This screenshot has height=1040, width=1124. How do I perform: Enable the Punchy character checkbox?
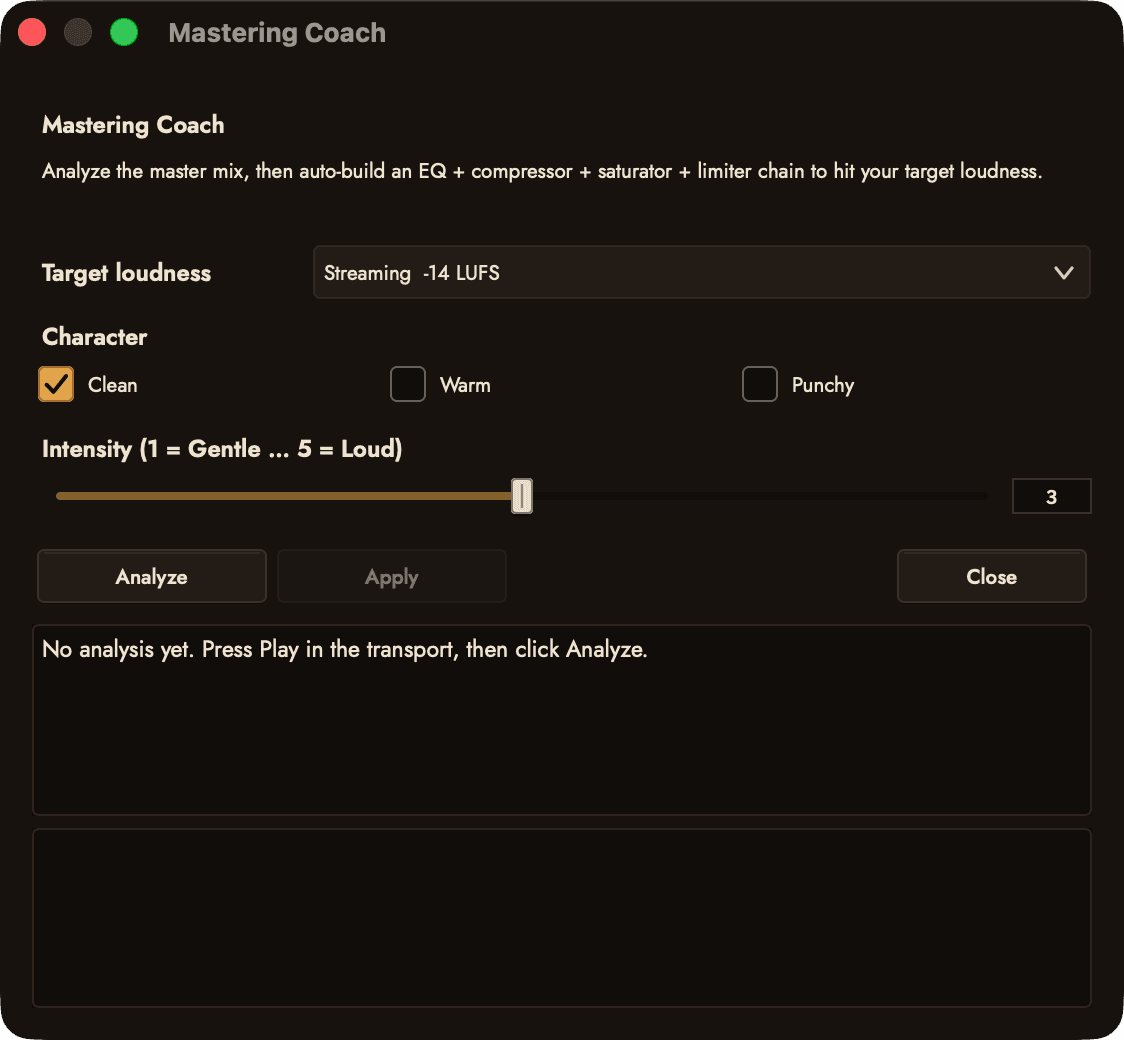760,384
